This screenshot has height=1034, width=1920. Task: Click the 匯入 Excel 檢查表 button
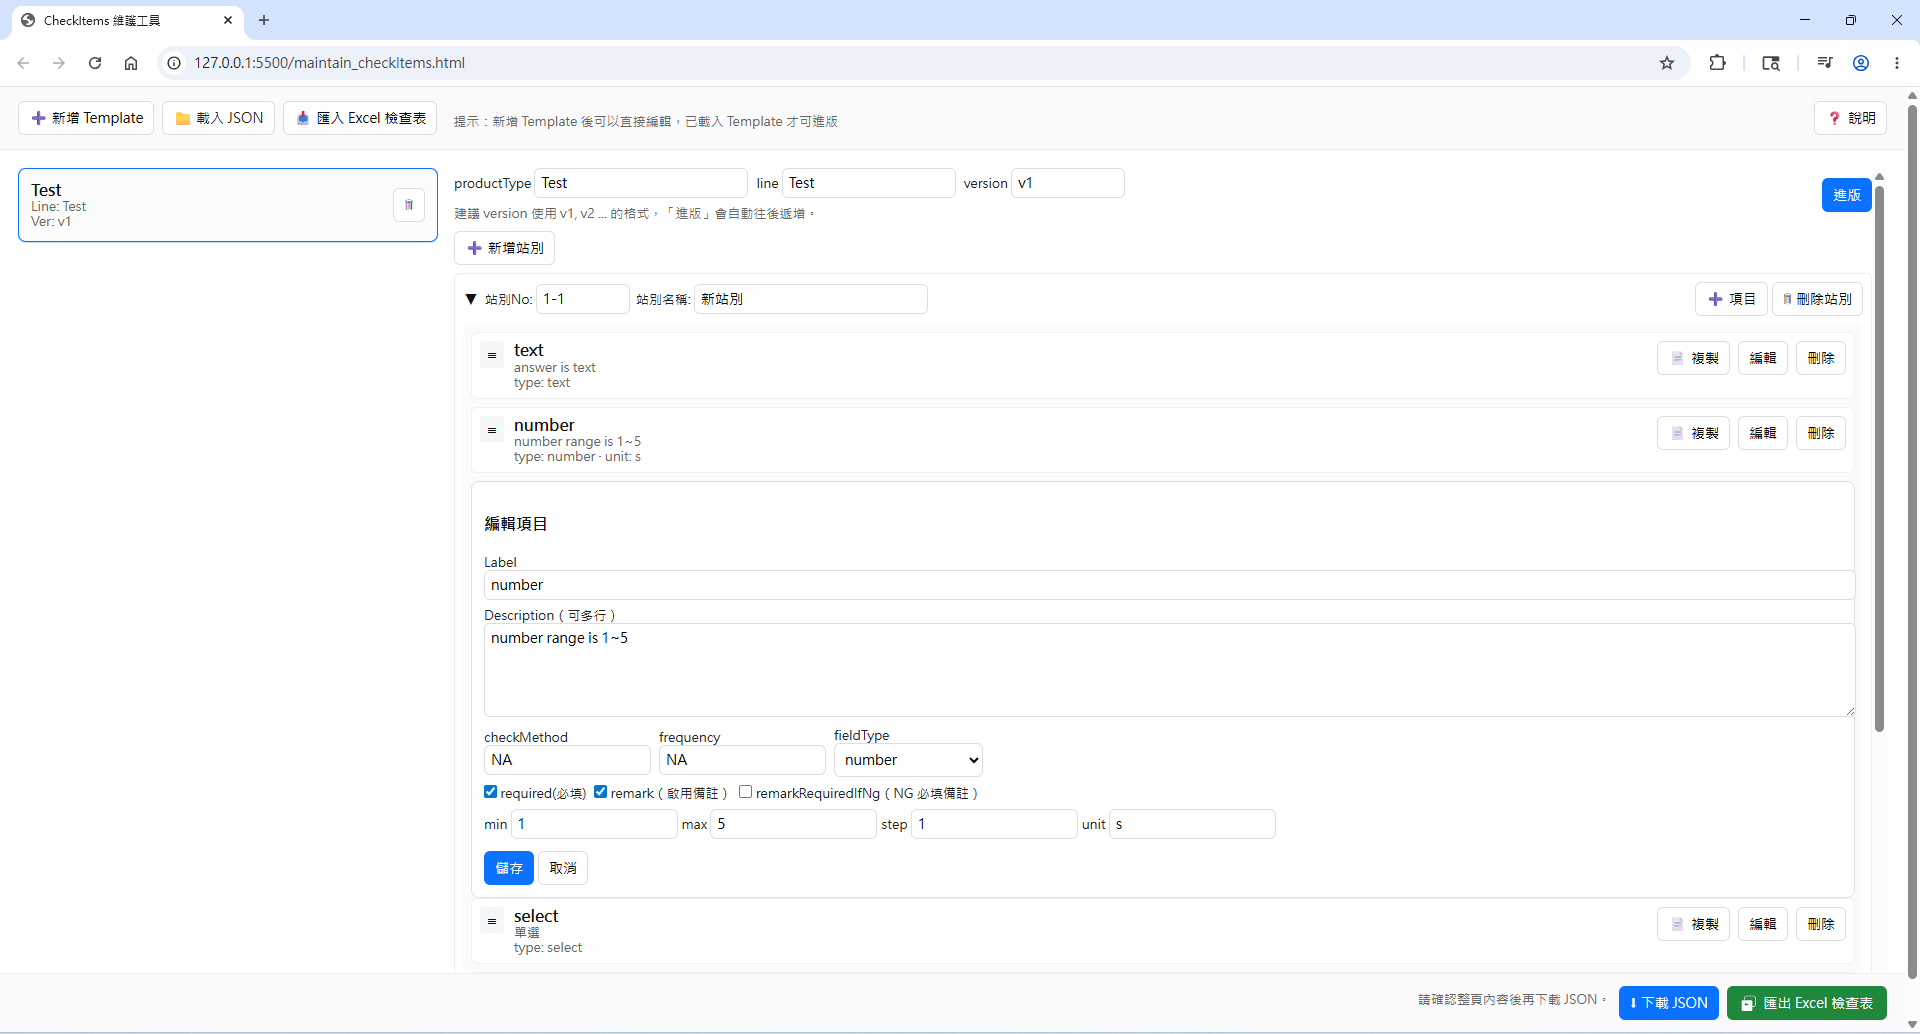click(x=360, y=118)
